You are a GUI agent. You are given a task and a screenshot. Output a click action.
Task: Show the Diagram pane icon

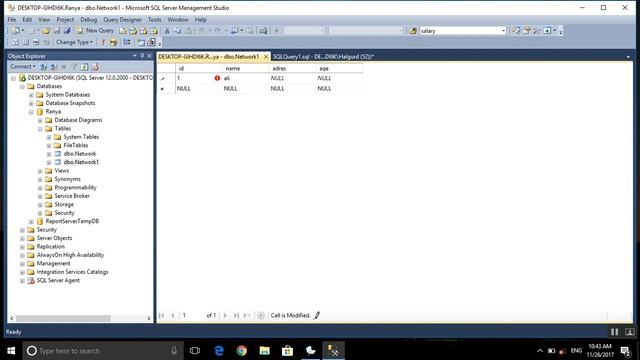pos(15,42)
